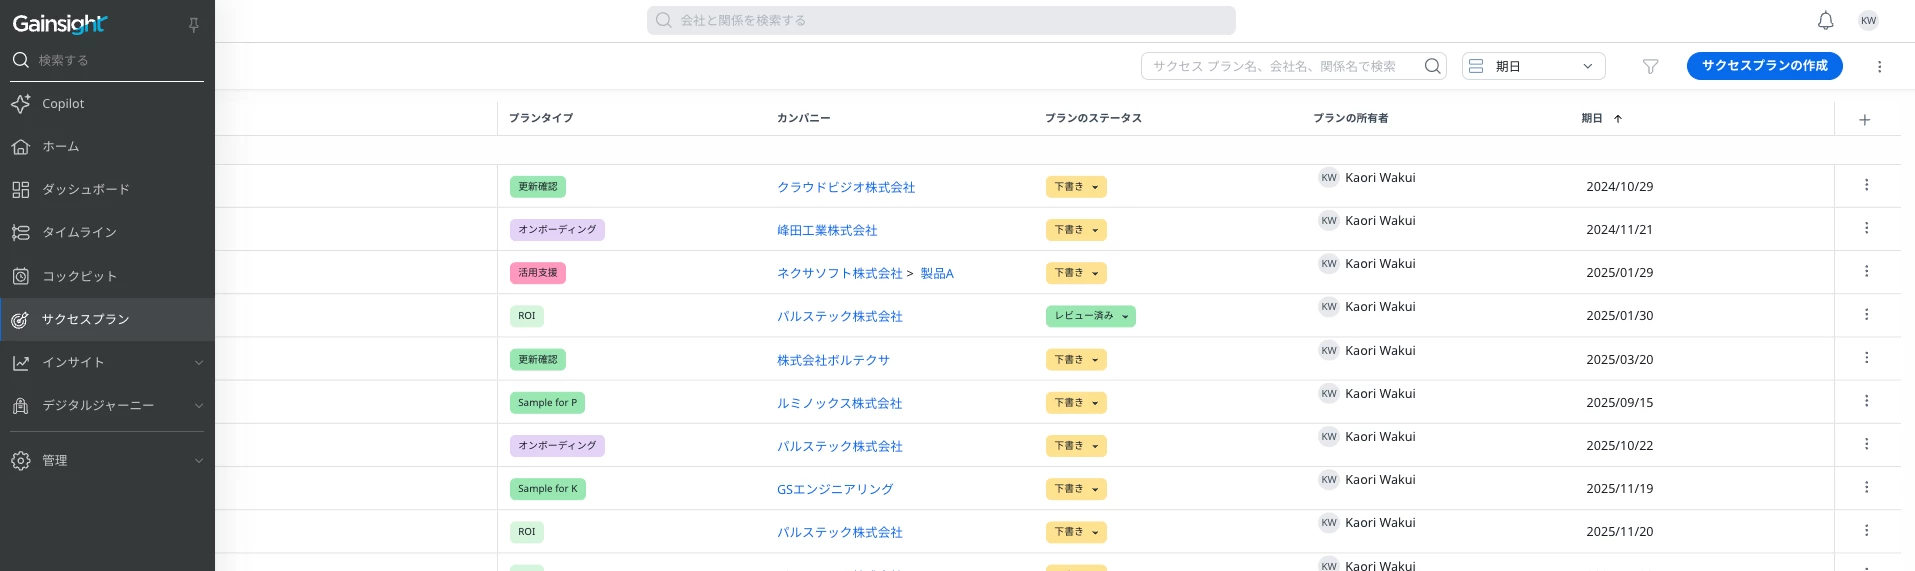
Task: Click the Gainsight logo
Action: coord(60,24)
